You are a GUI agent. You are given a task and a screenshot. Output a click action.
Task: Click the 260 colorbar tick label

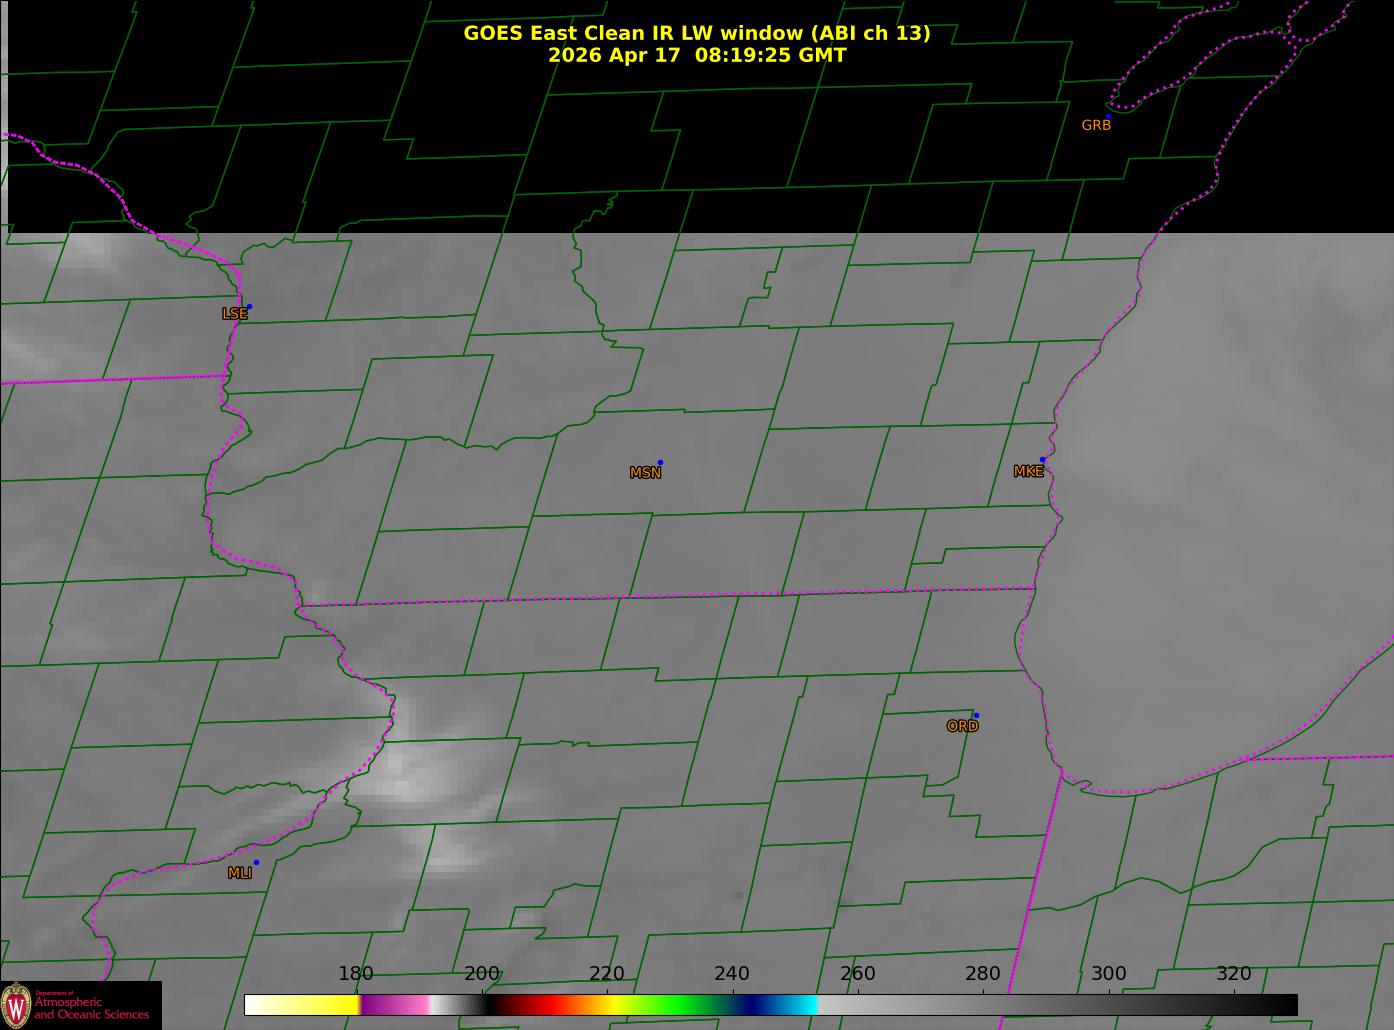[x=857, y=973]
